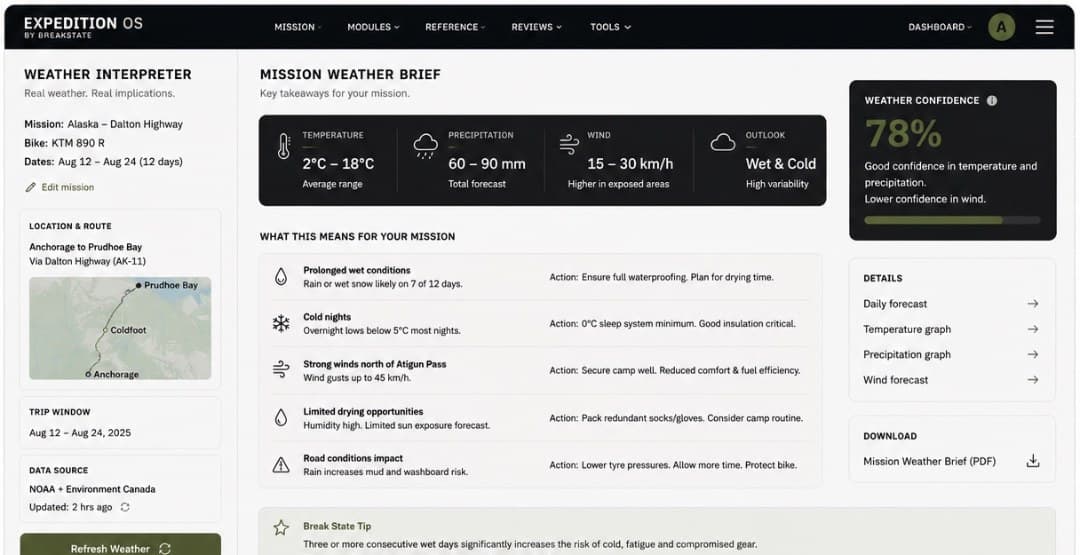Expand the Modules menu

[373, 27]
